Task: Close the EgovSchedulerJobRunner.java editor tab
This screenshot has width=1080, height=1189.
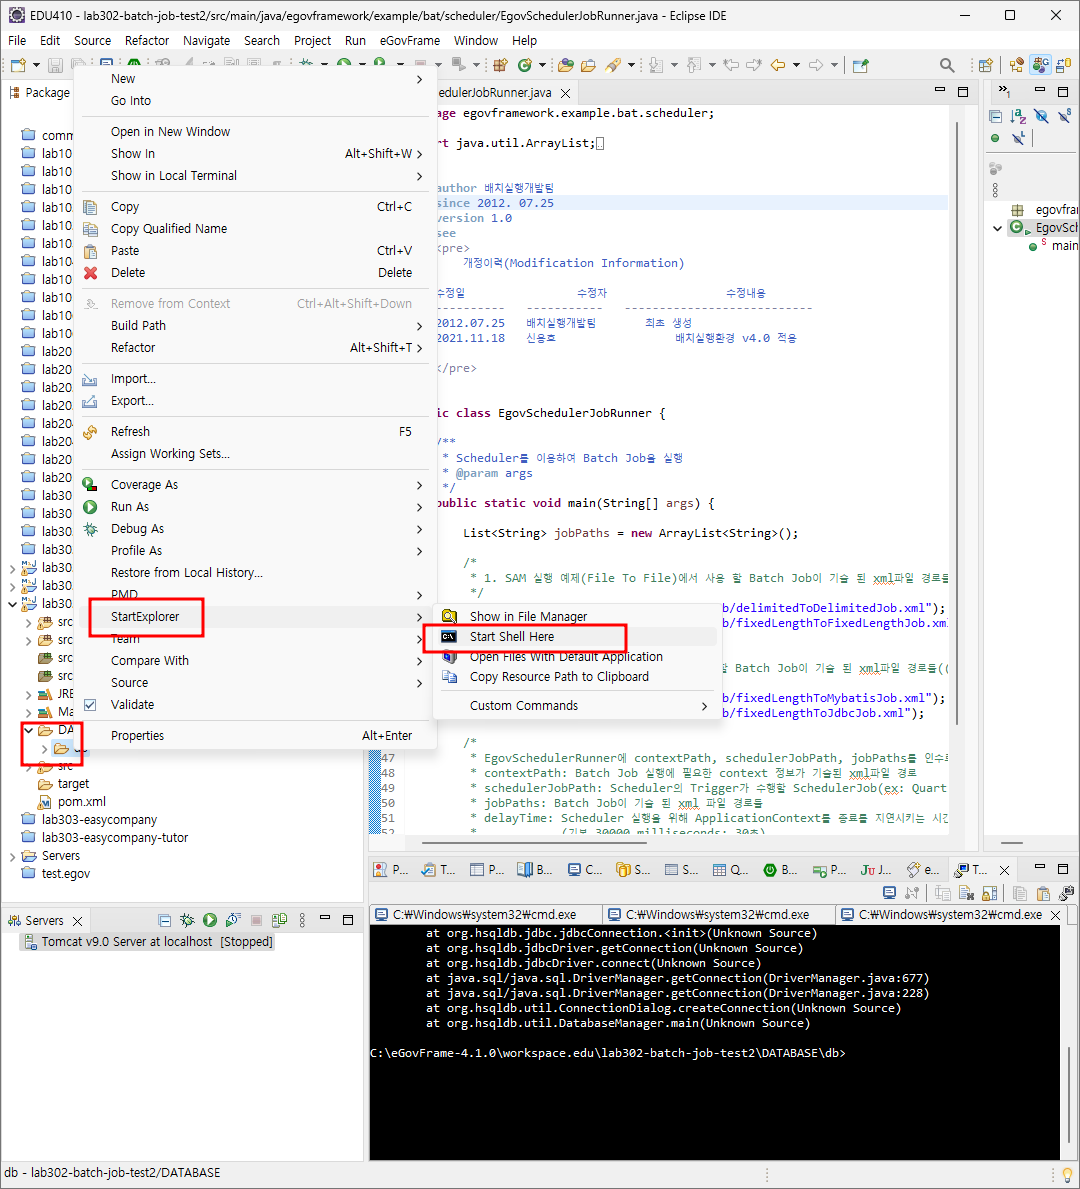Action: click(565, 93)
